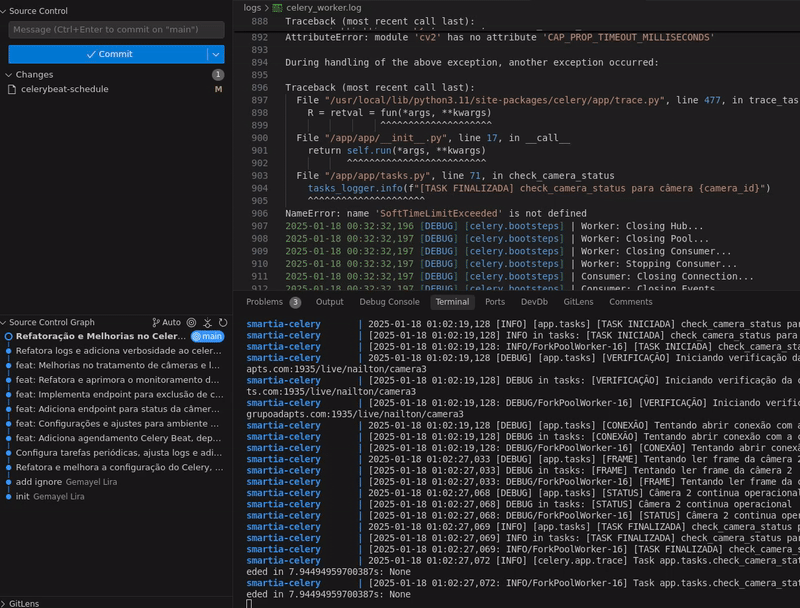Select commit feat: Configurações e ajustes para ambiente
Viewport: 800px width, 608px height.
117,423
